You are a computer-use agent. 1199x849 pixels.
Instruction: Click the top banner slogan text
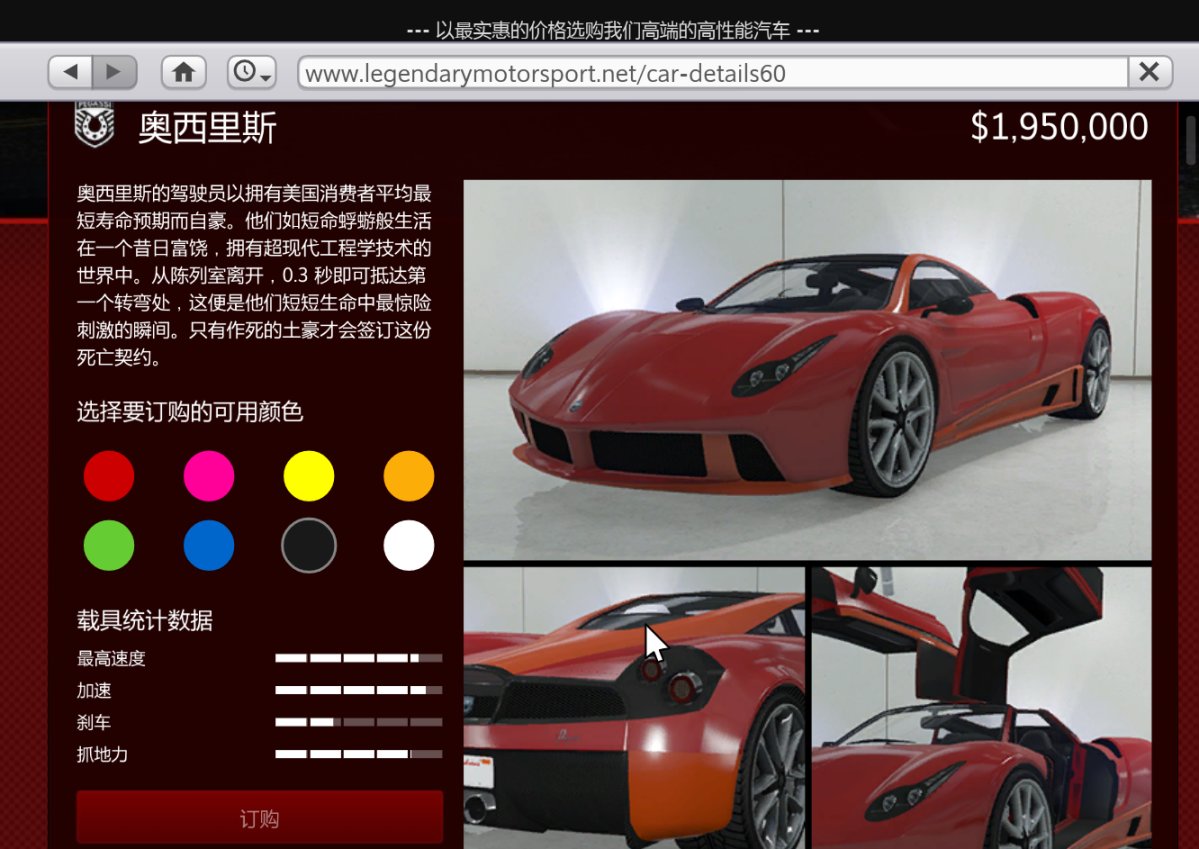(x=612, y=31)
